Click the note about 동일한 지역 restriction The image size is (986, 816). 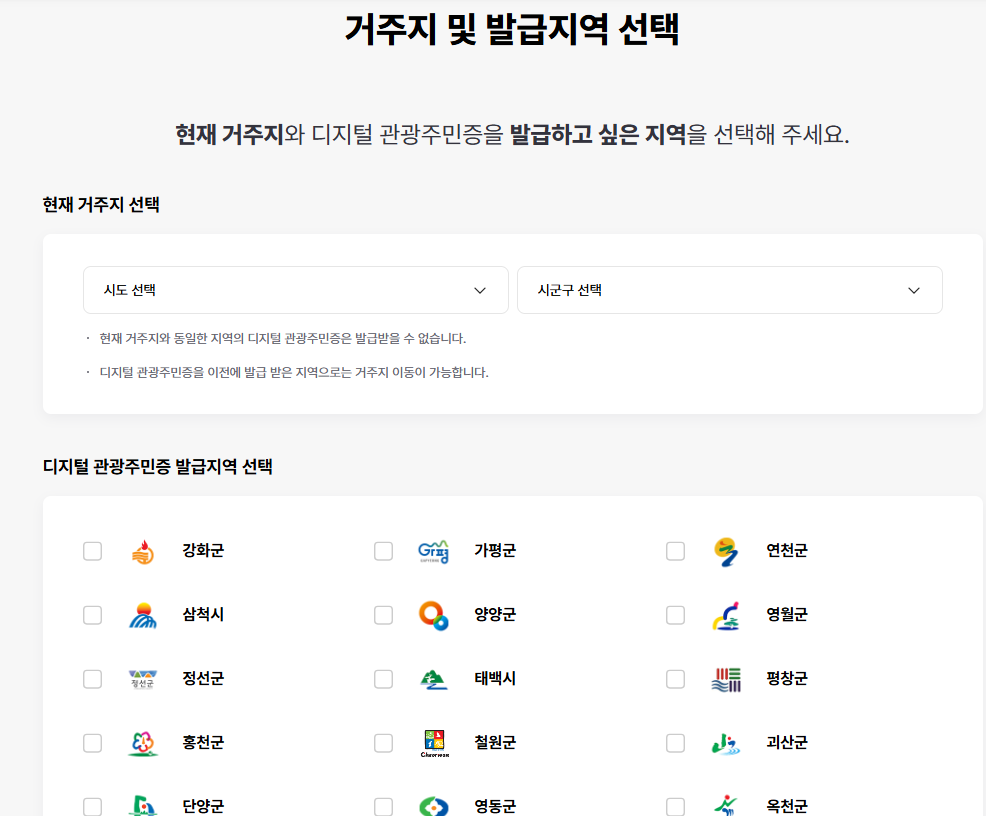coord(282,338)
